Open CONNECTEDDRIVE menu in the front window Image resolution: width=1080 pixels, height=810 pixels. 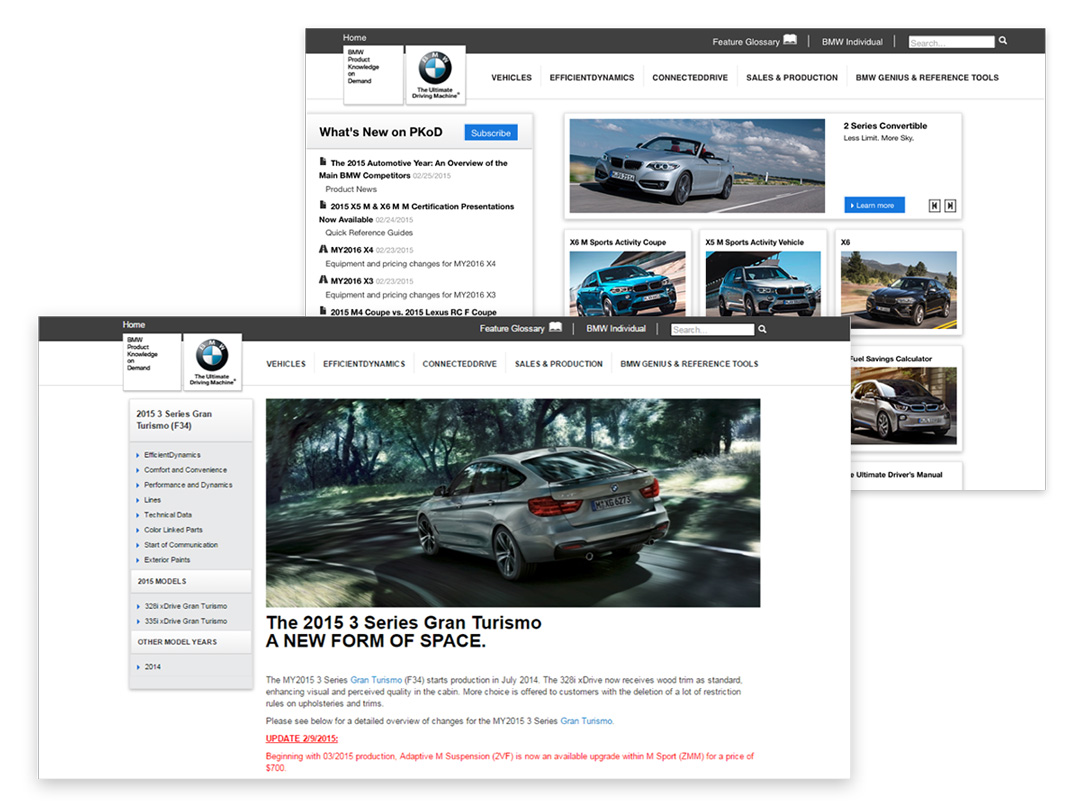pos(459,364)
